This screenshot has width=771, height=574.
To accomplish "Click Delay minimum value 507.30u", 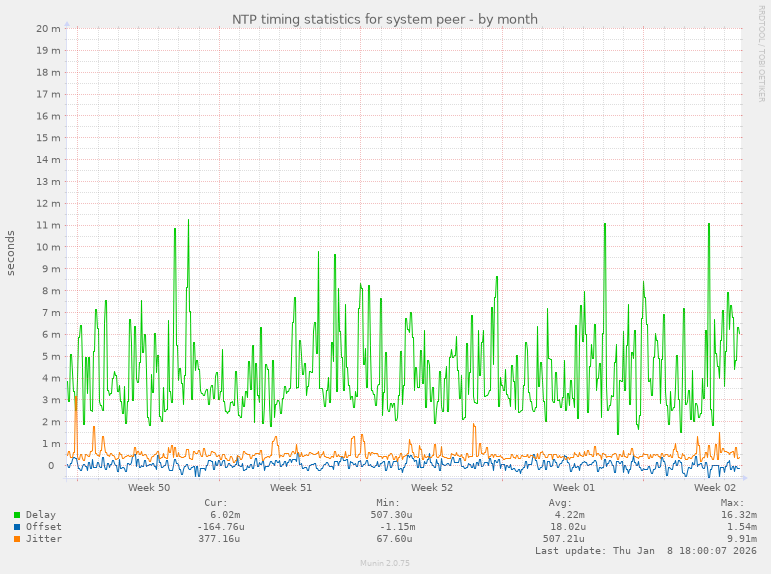I will coord(391,514).
